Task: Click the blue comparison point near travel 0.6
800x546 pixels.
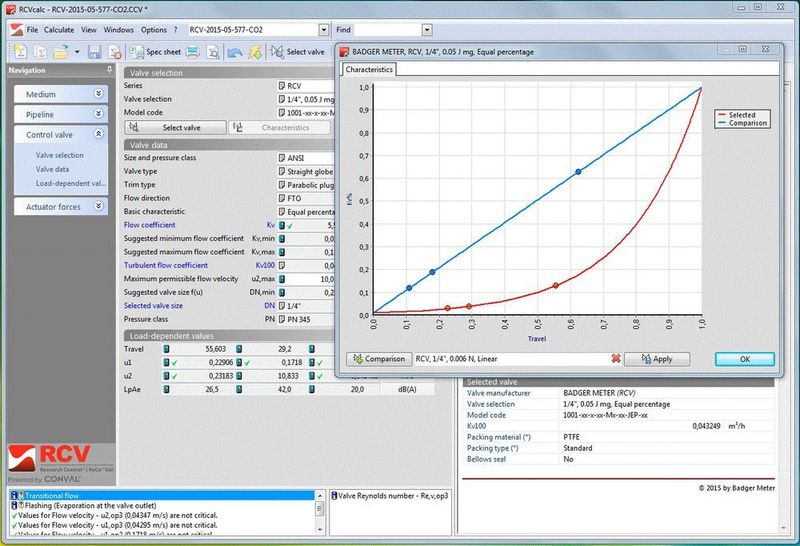Action: pos(578,172)
